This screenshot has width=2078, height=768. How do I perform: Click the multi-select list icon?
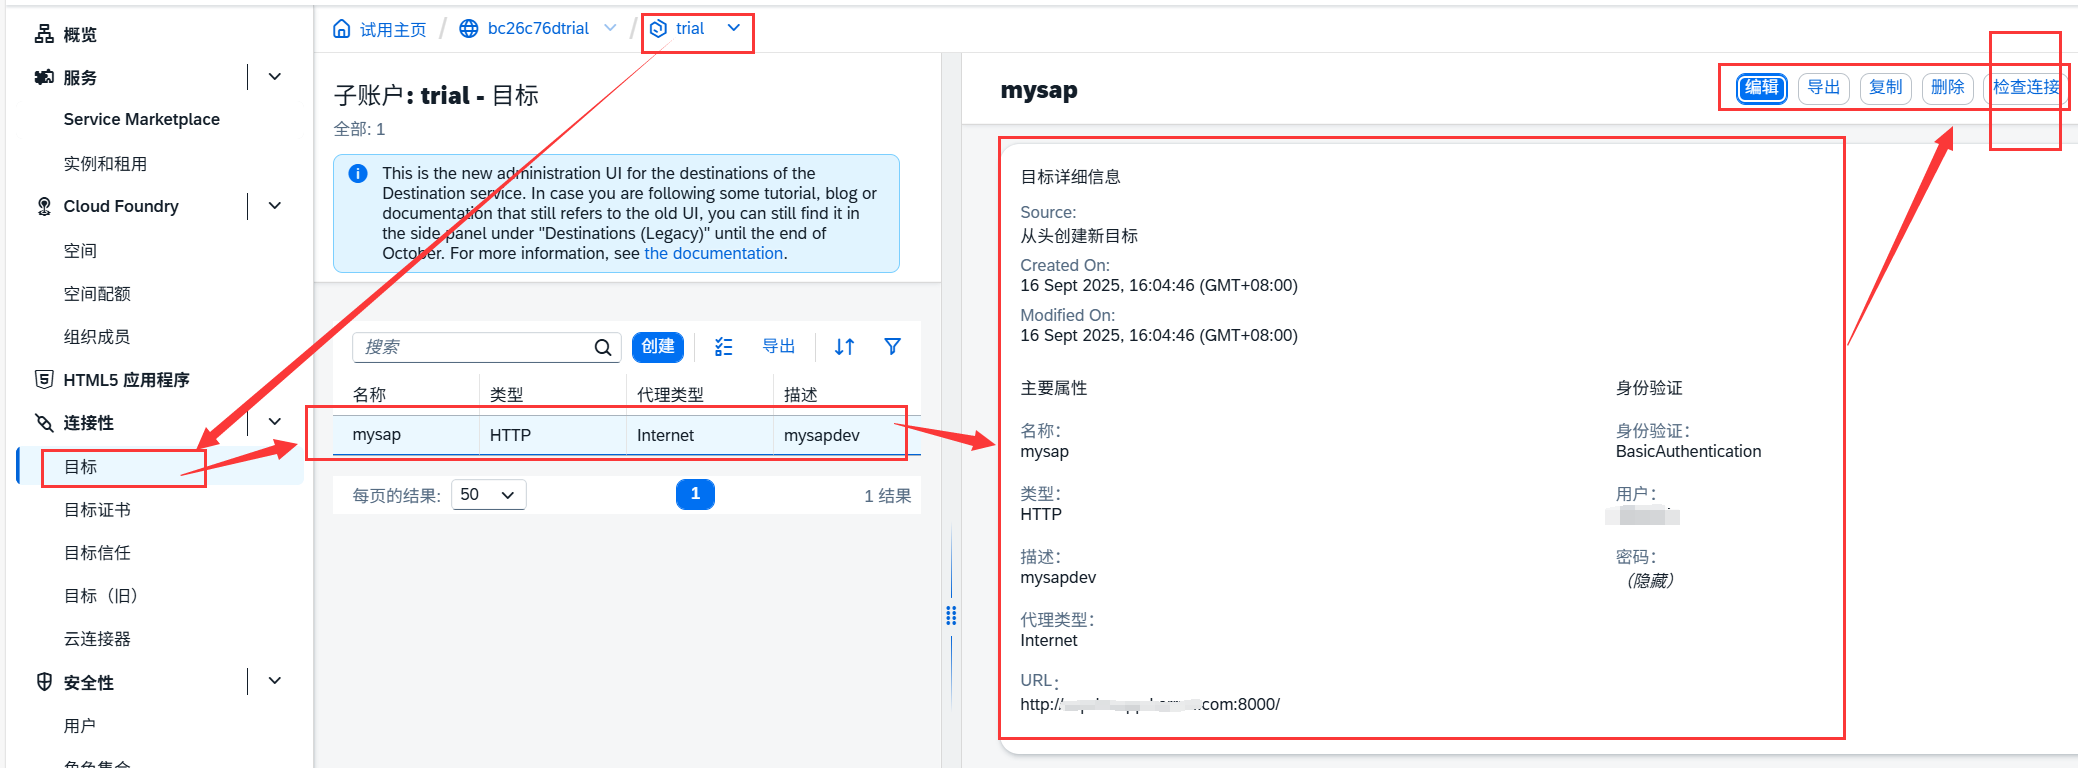click(x=724, y=347)
